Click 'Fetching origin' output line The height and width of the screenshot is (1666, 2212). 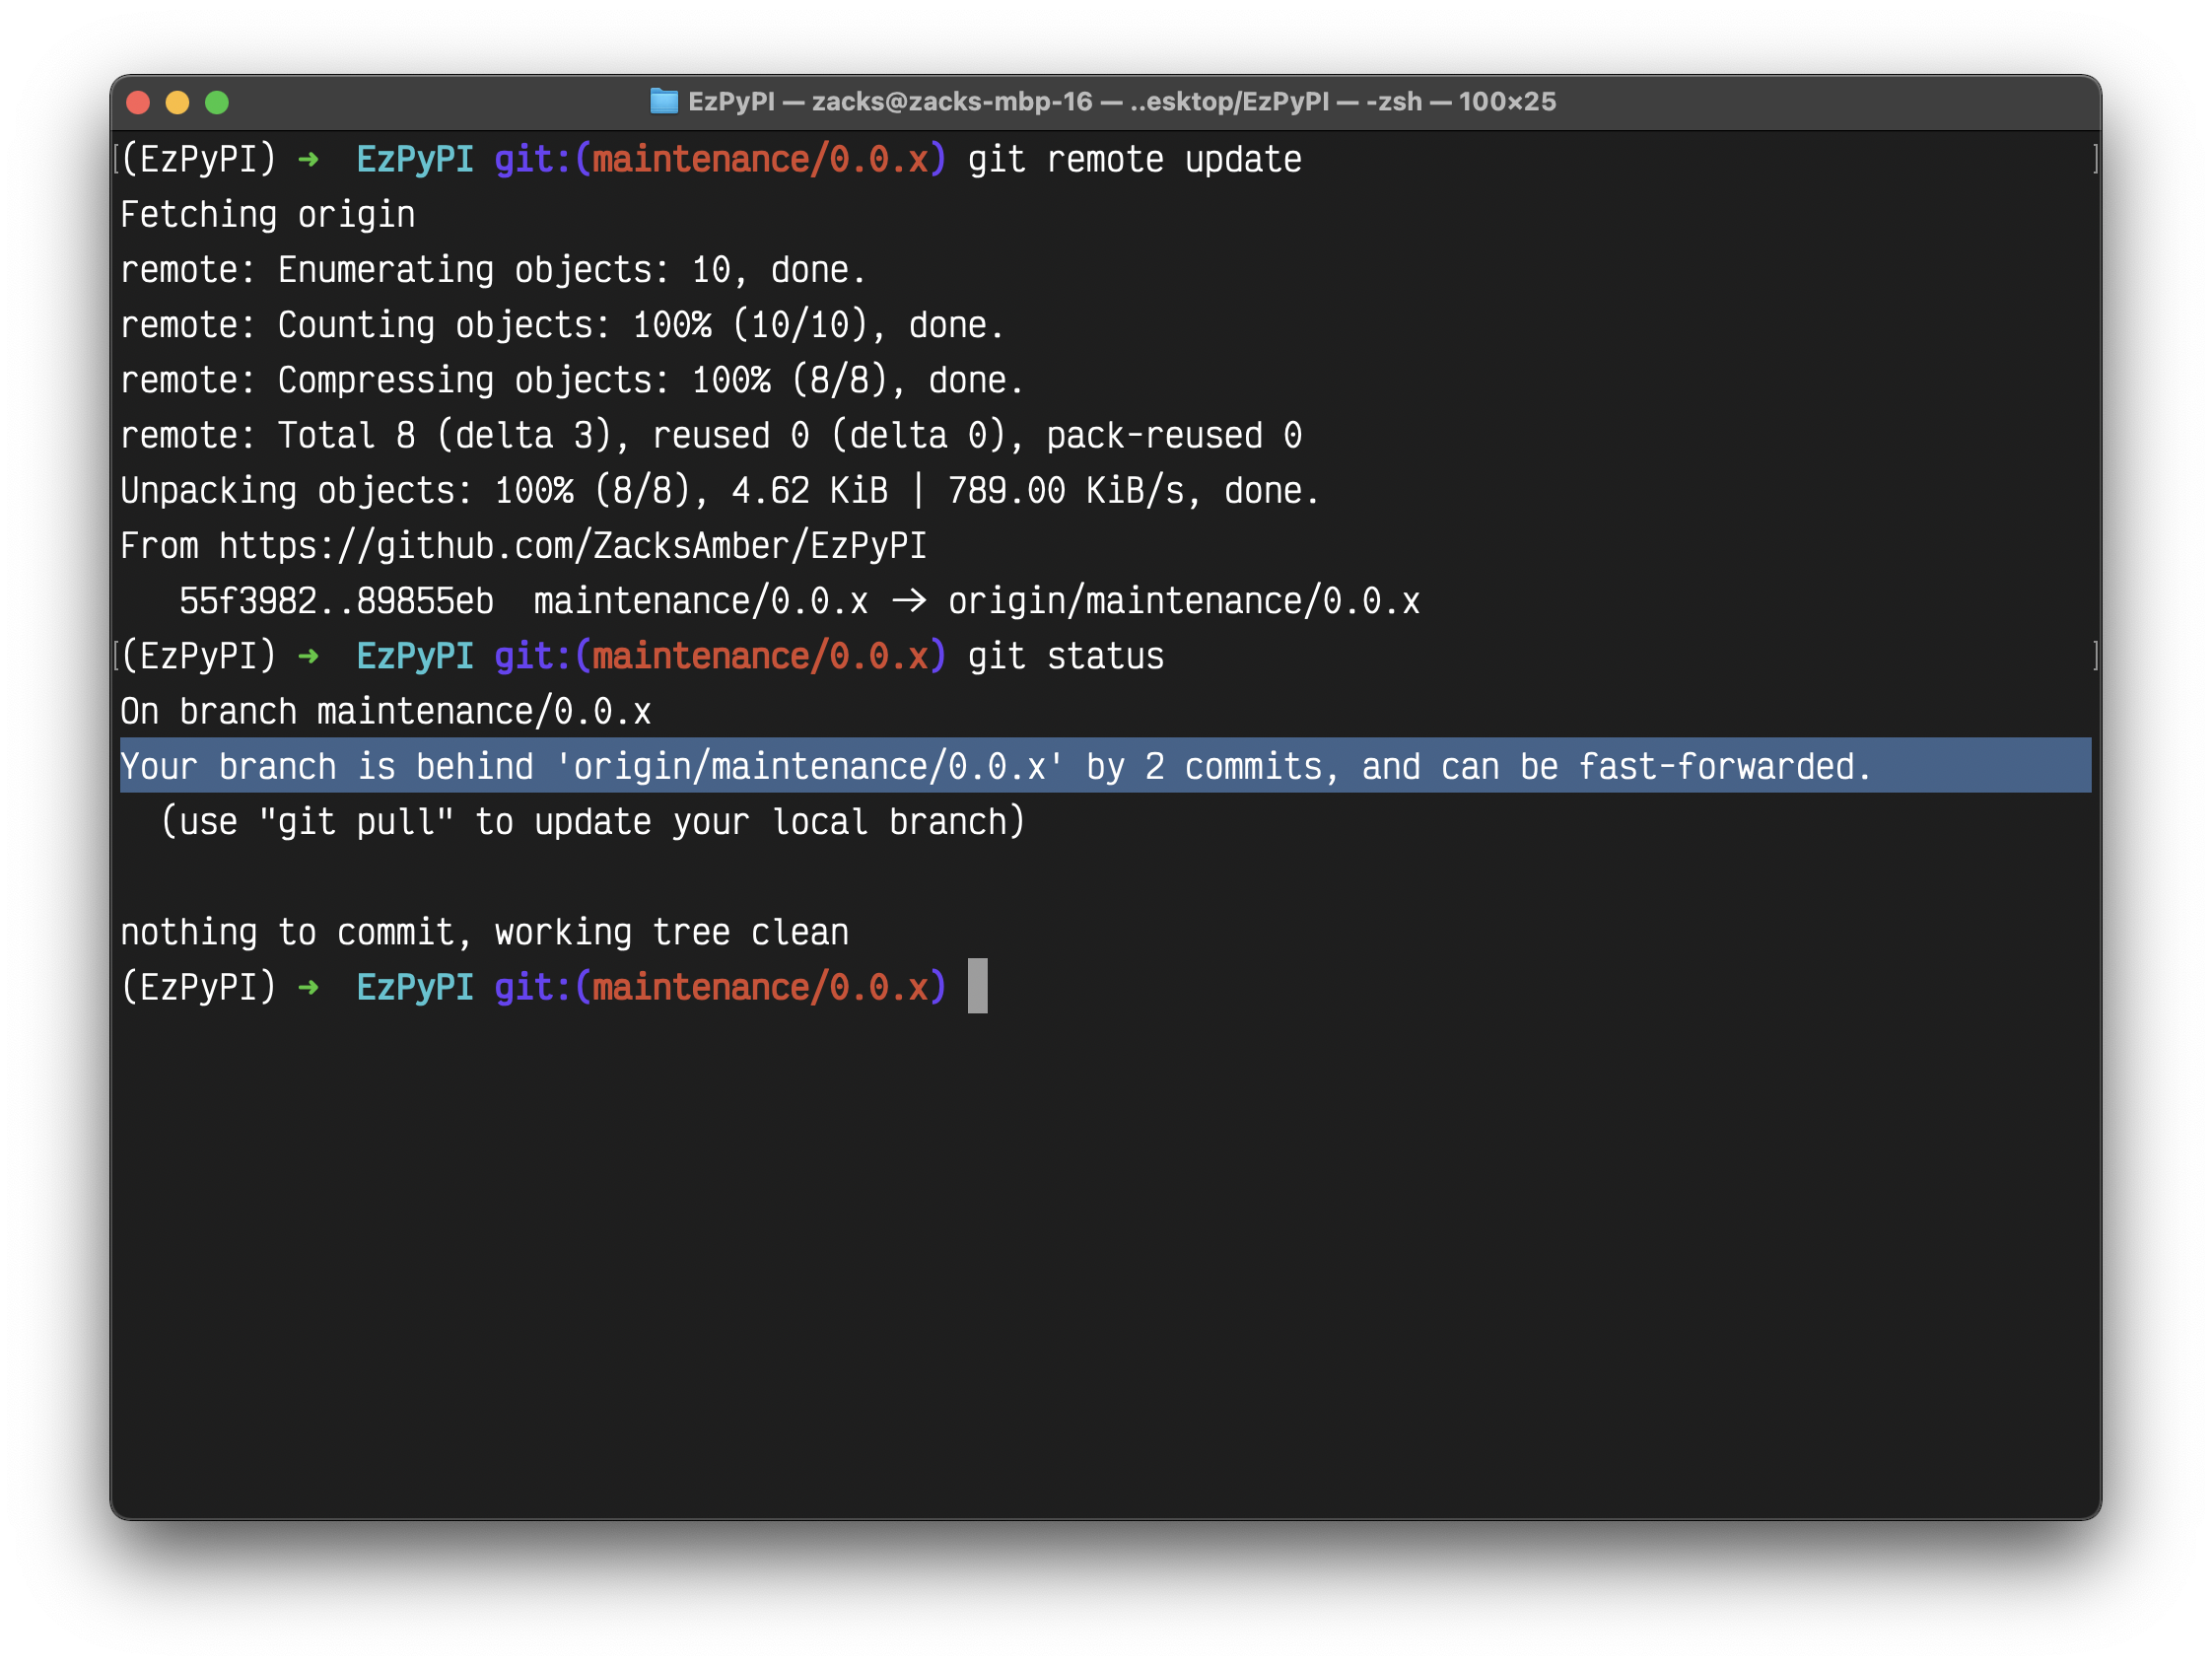(267, 215)
